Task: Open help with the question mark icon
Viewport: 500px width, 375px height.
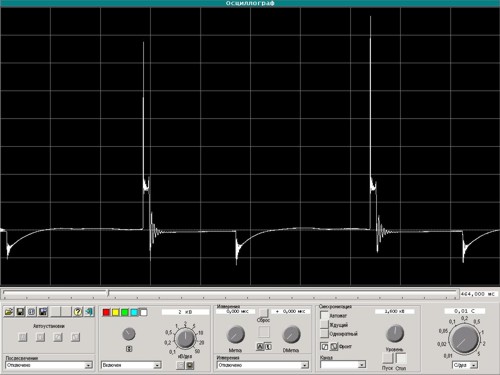Action: 78,312
